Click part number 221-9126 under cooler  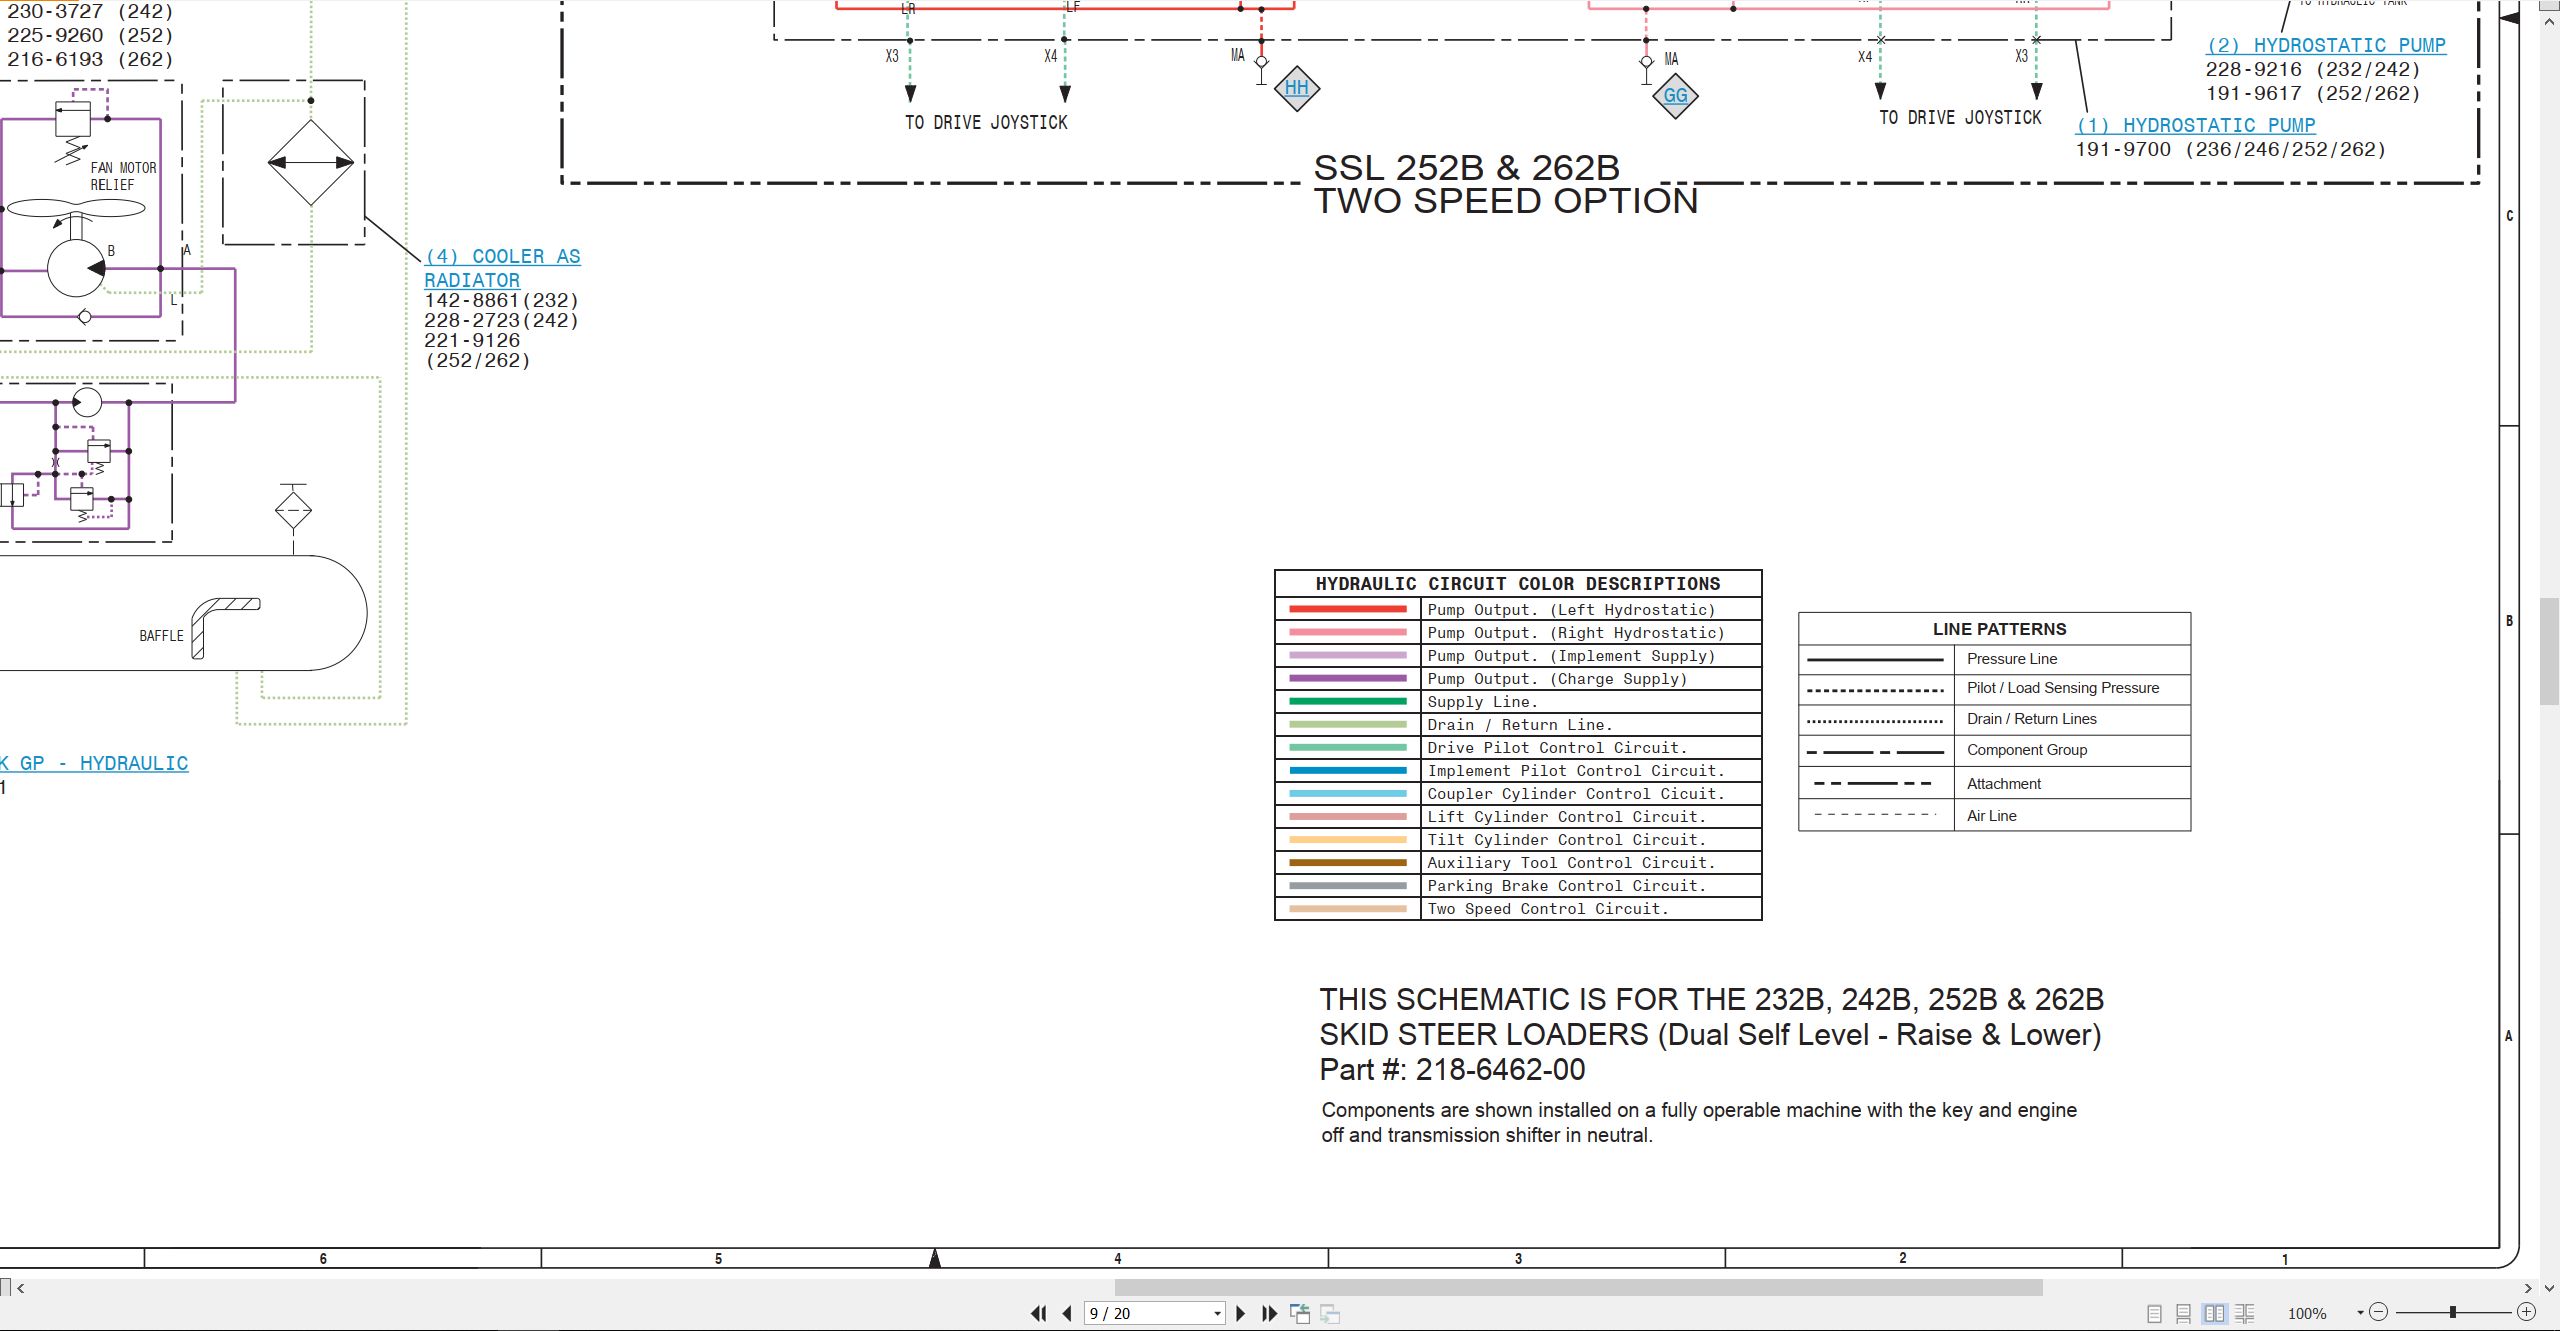pyautogui.click(x=472, y=340)
